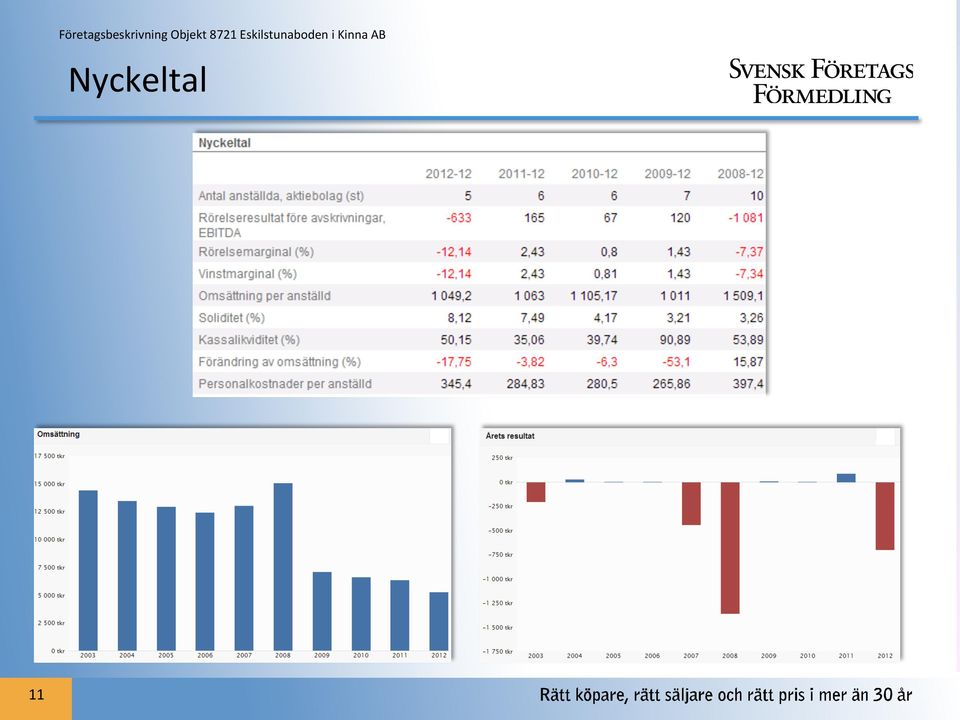
Task: Select the 2008-12 column header
Action: (x=740, y=174)
